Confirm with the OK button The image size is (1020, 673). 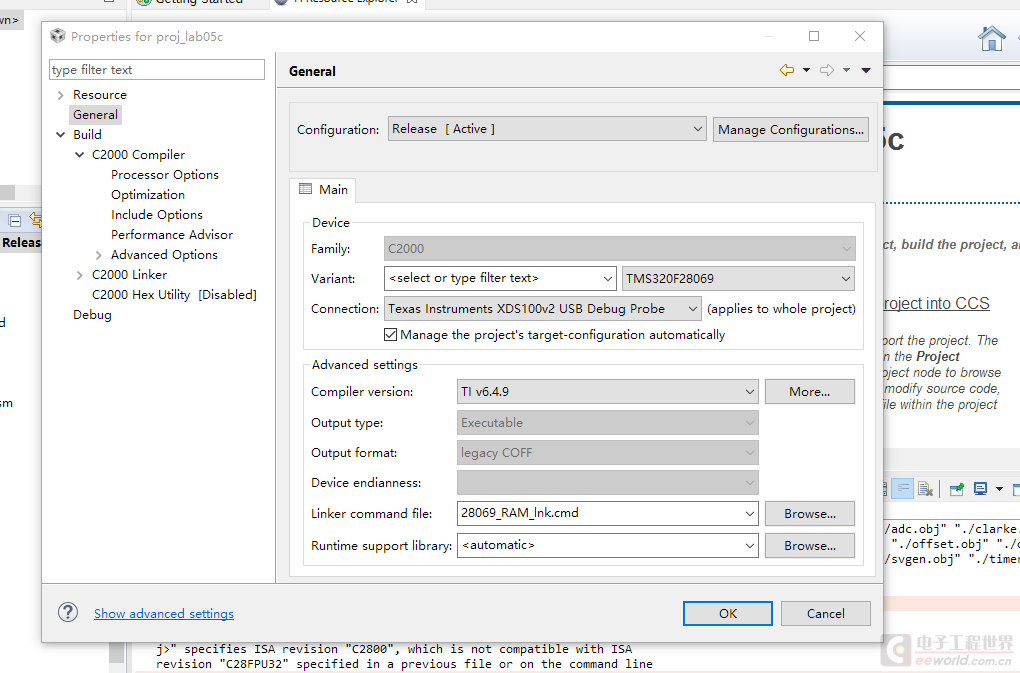pyautogui.click(x=727, y=613)
